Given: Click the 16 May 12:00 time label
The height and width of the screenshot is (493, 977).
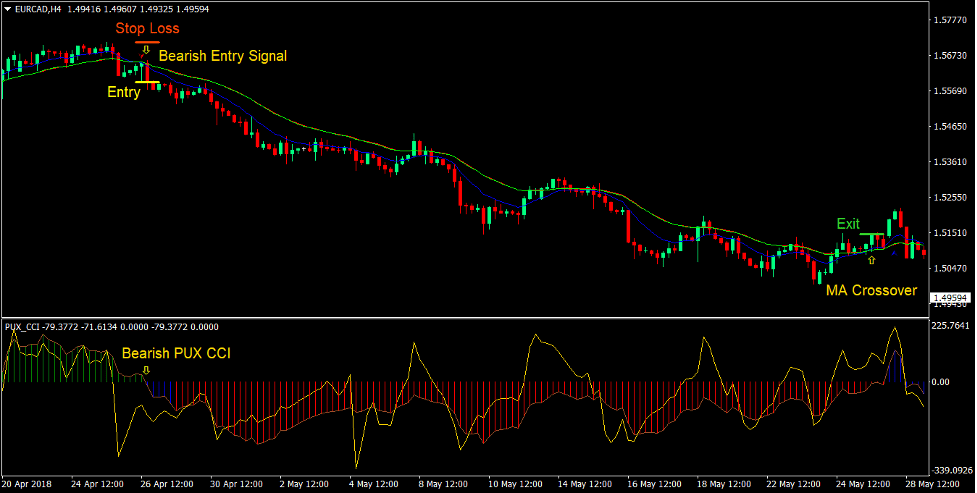Looking at the screenshot, I should [654, 484].
